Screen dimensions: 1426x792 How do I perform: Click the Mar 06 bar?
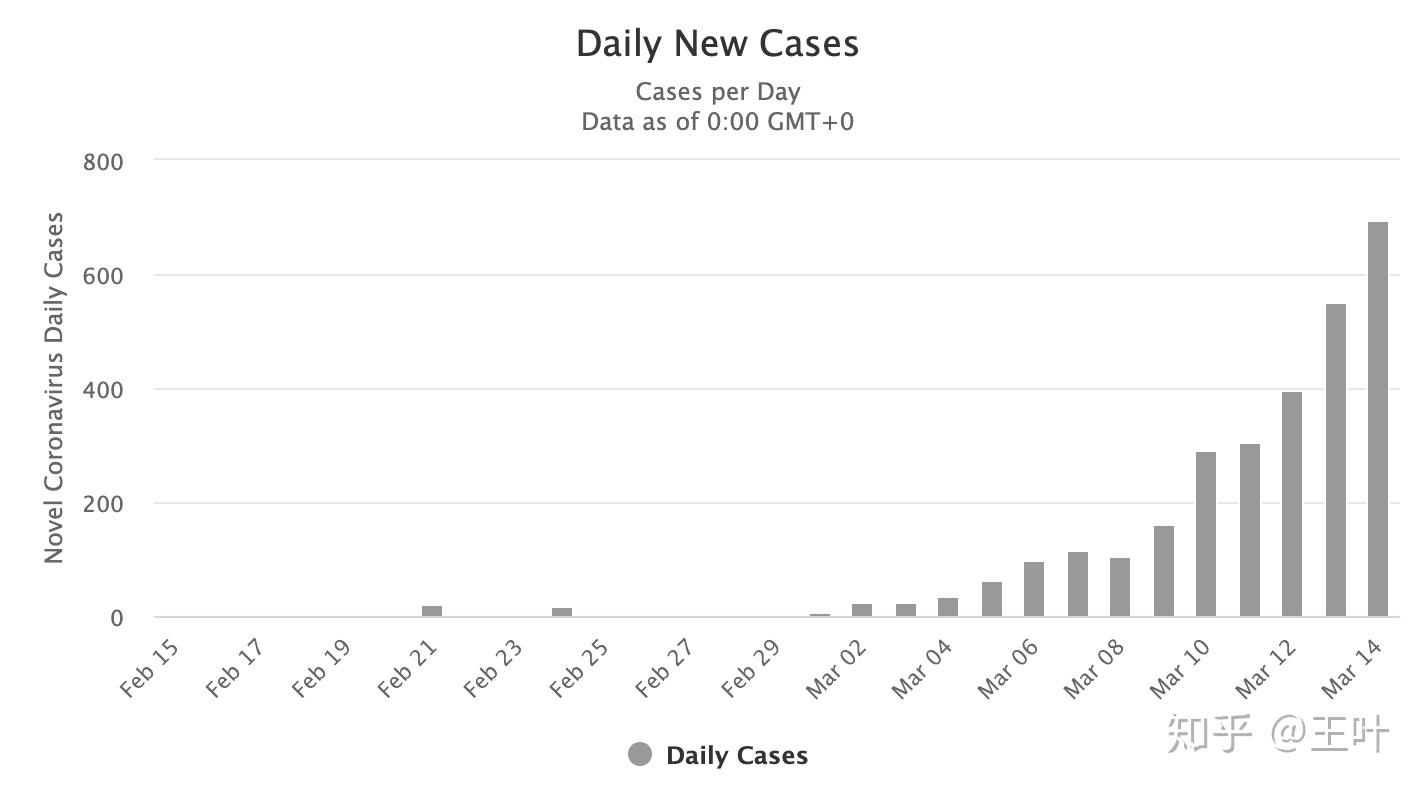(1033, 589)
